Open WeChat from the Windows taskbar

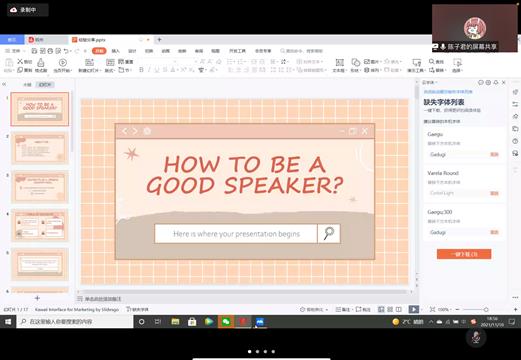pos(226,322)
